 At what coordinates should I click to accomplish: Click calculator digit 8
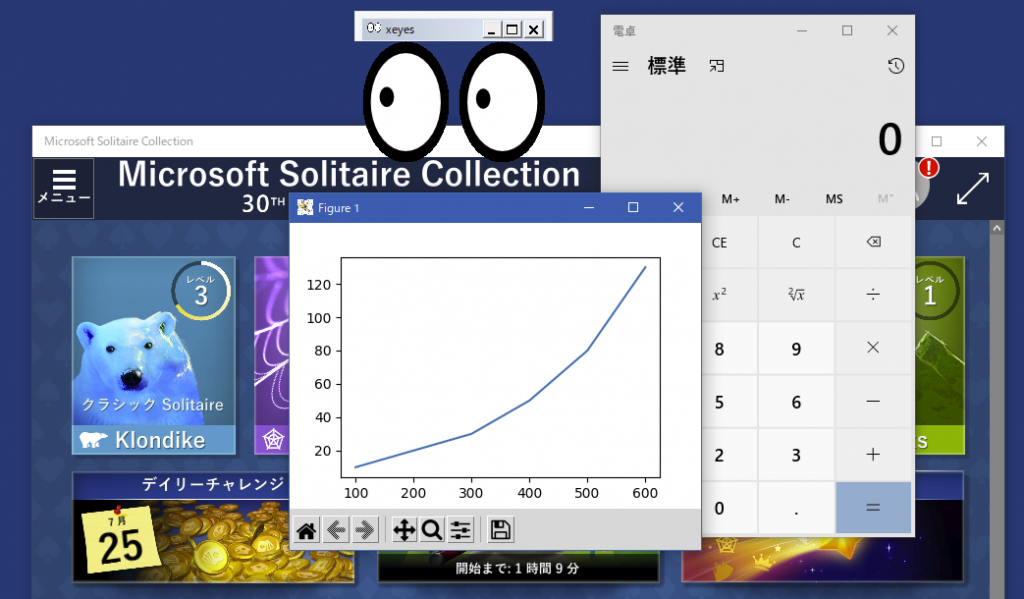pyautogui.click(x=719, y=349)
